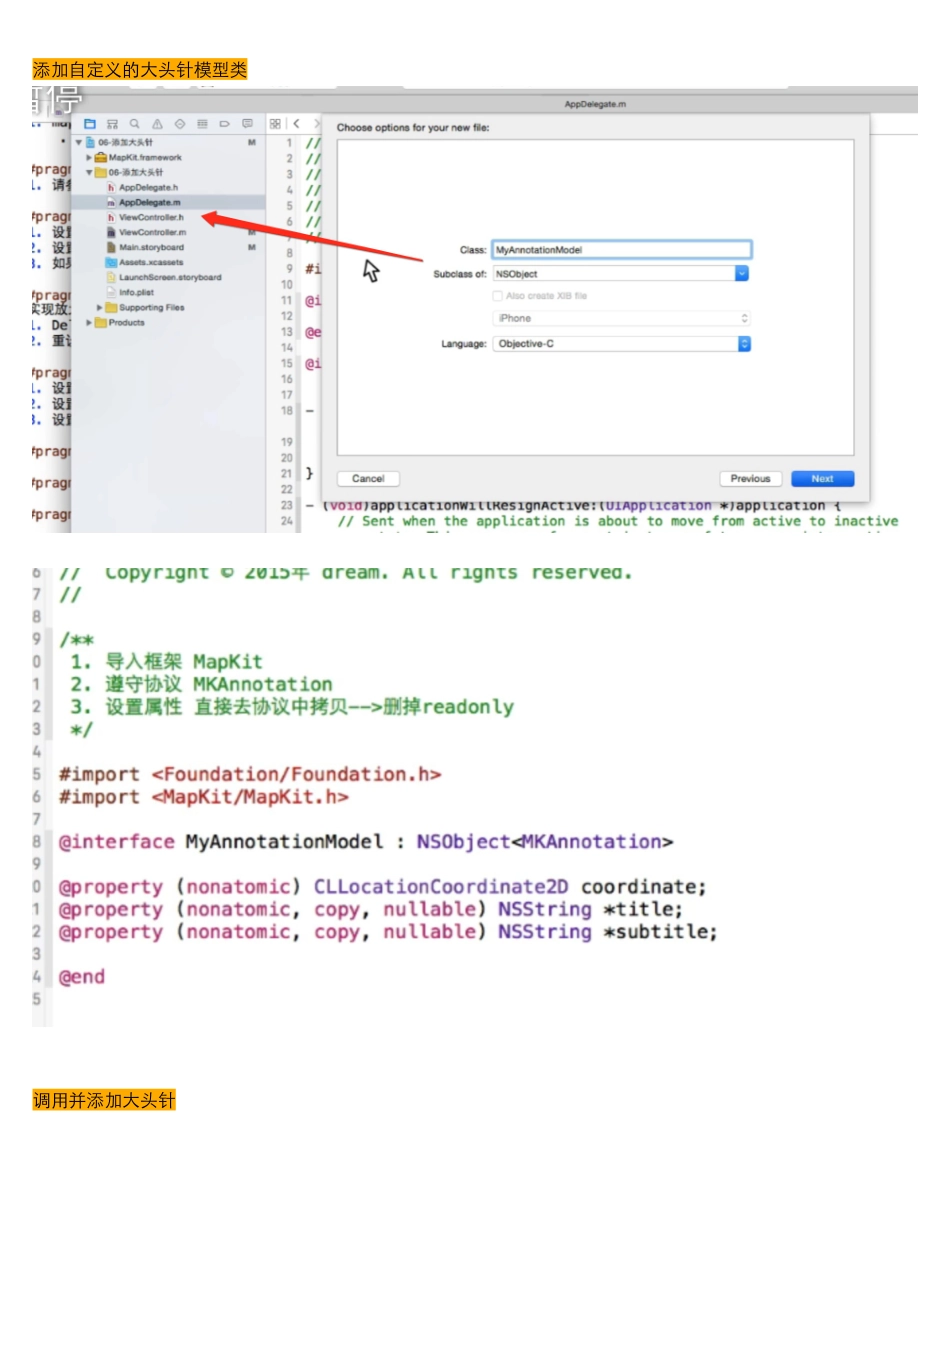Switch to the Symbol navigator icon
This screenshot has width=950, height=1345.
[x=112, y=124]
